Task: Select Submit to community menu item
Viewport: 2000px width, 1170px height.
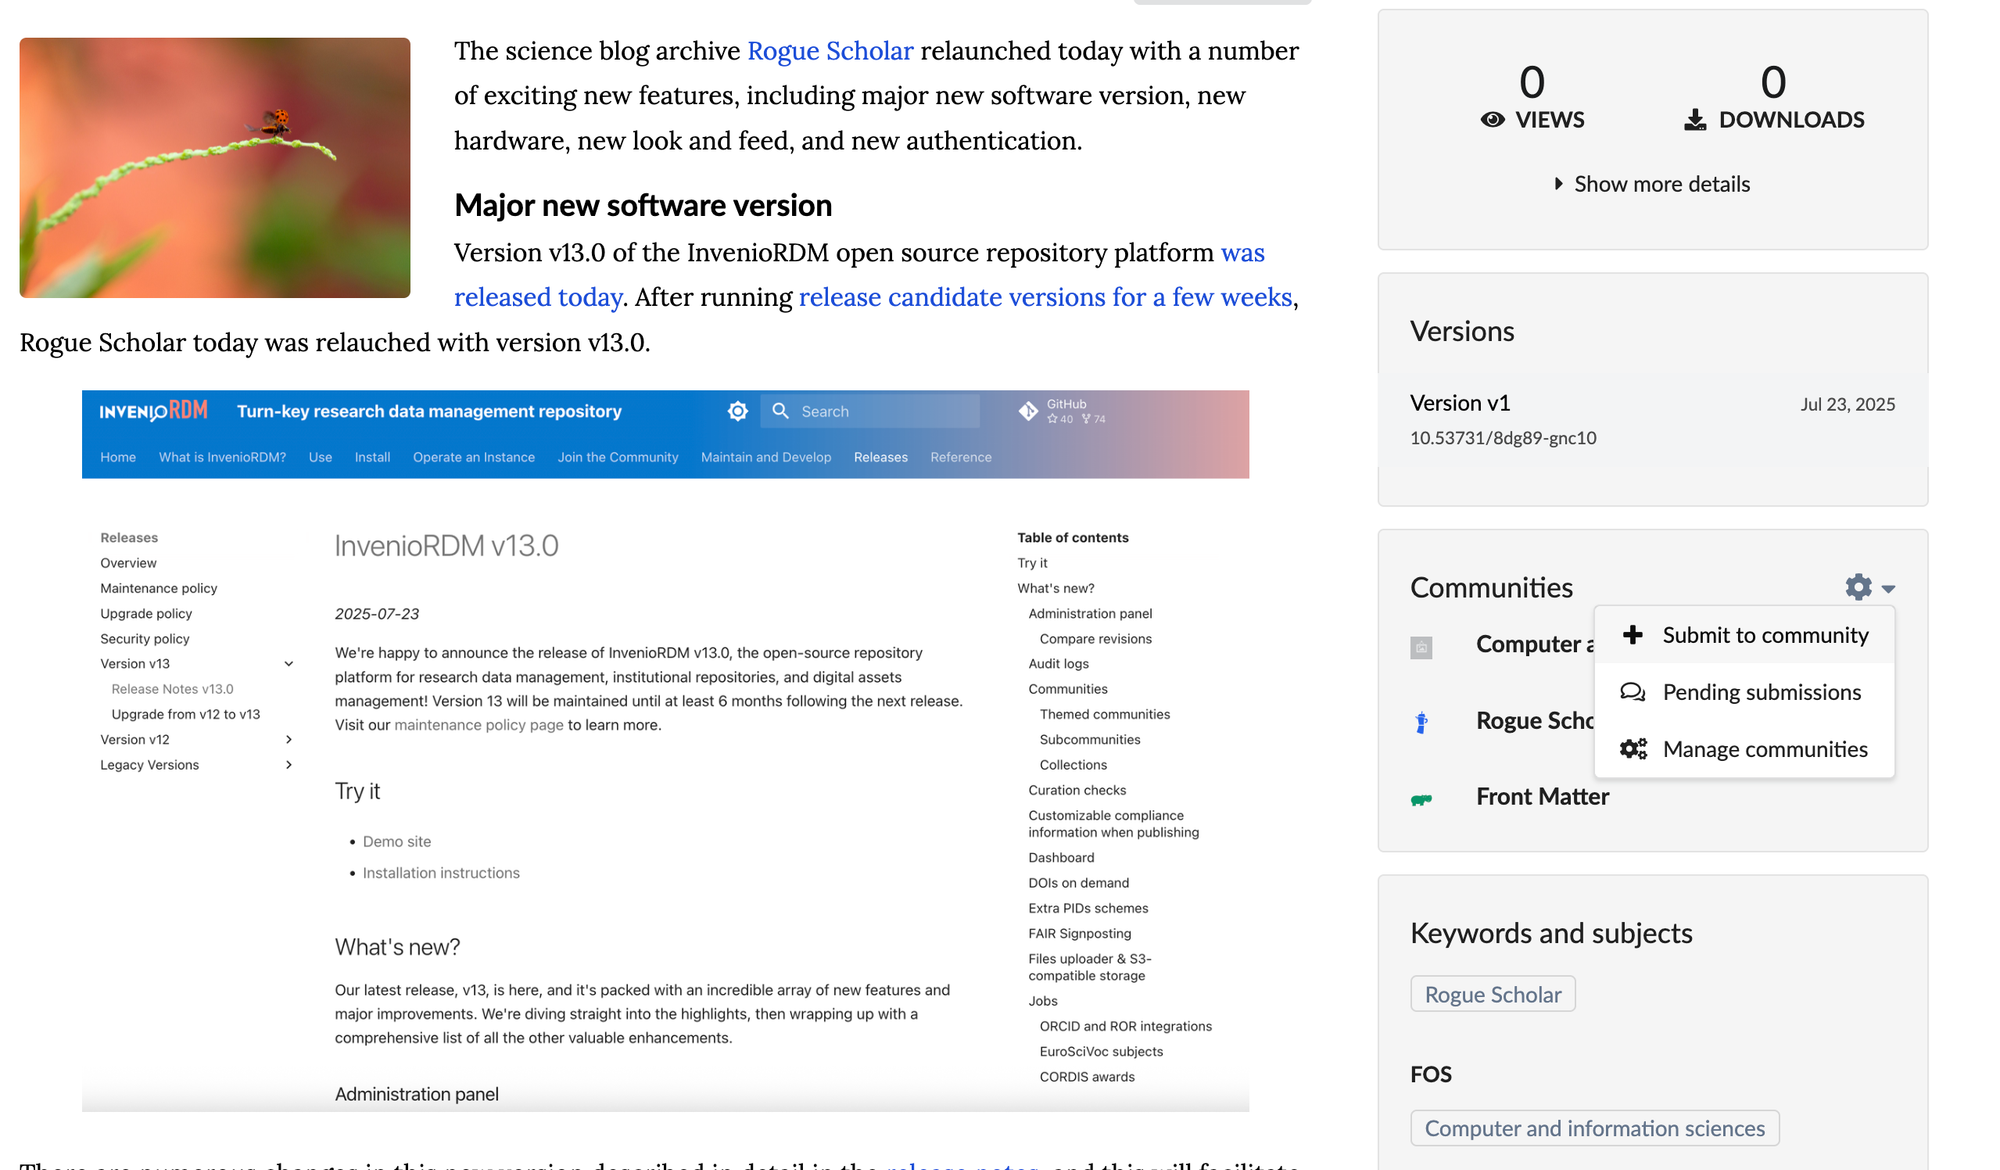Action: tap(1765, 635)
